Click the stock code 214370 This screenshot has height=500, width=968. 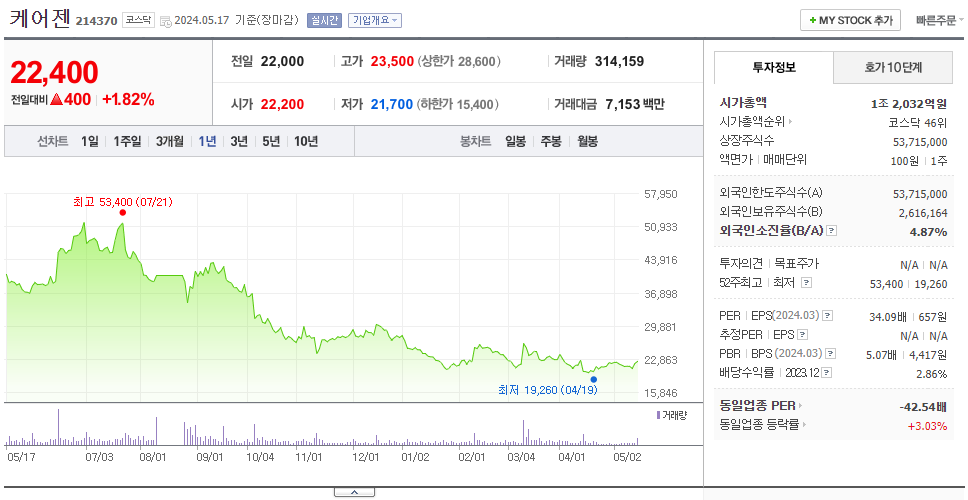[x=96, y=21]
